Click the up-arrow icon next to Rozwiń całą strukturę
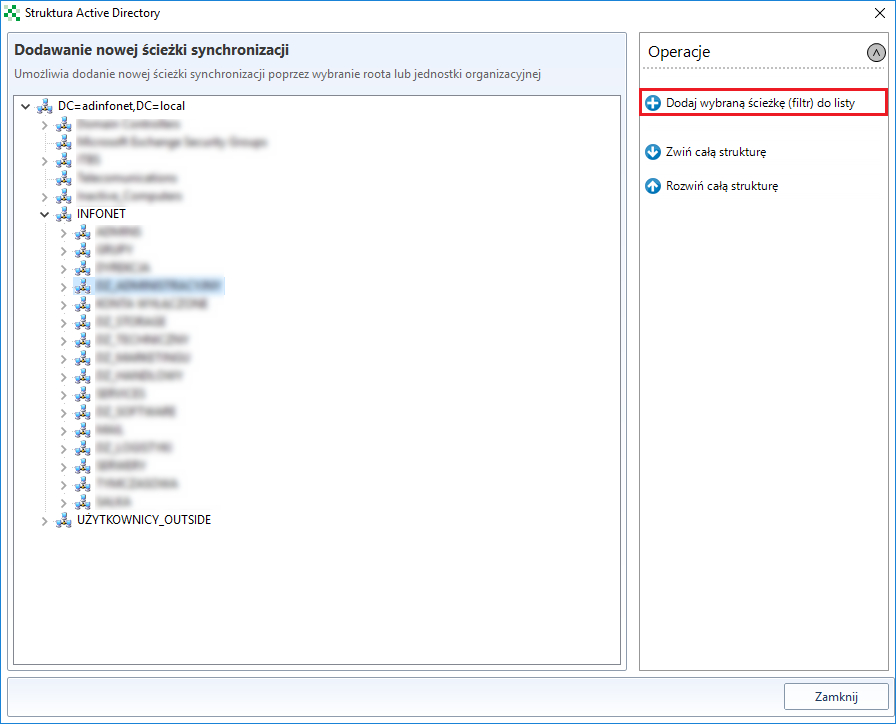896x724 pixels. pyautogui.click(x=653, y=186)
